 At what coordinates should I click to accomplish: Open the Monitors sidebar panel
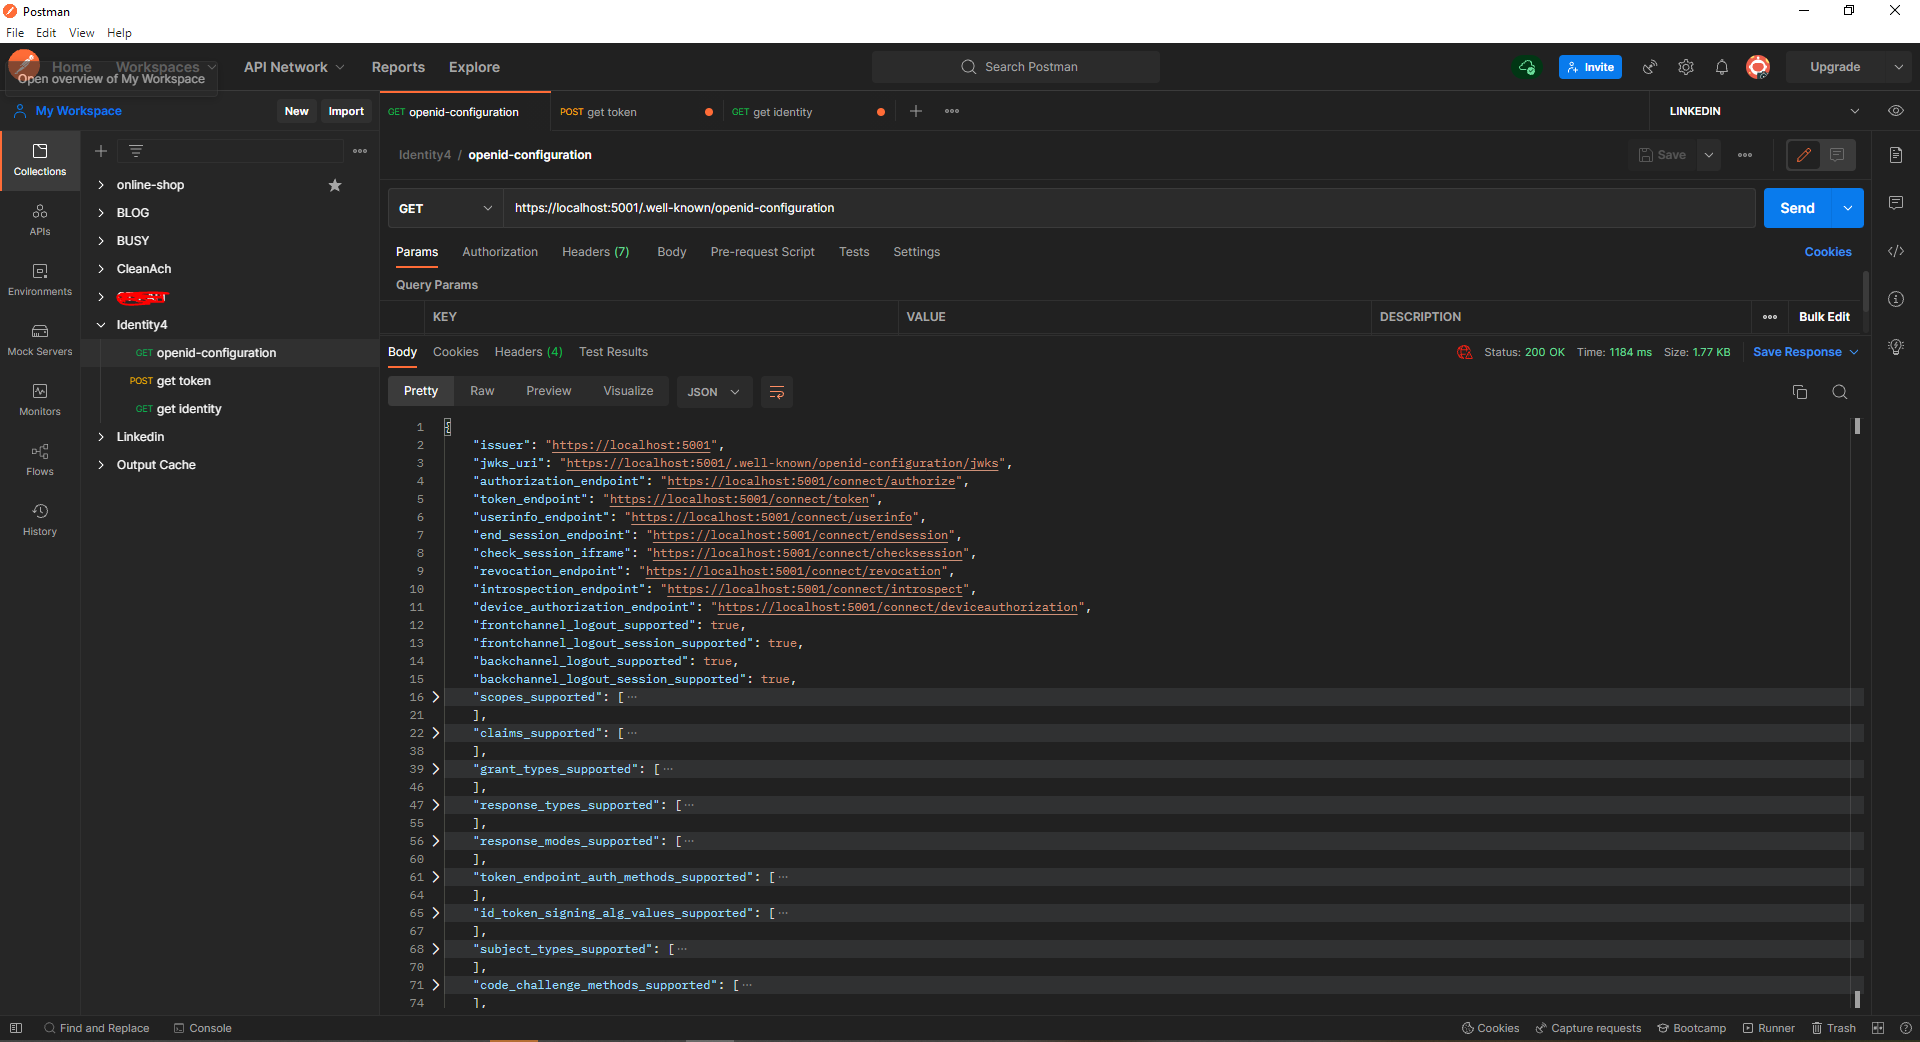(x=40, y=400)
